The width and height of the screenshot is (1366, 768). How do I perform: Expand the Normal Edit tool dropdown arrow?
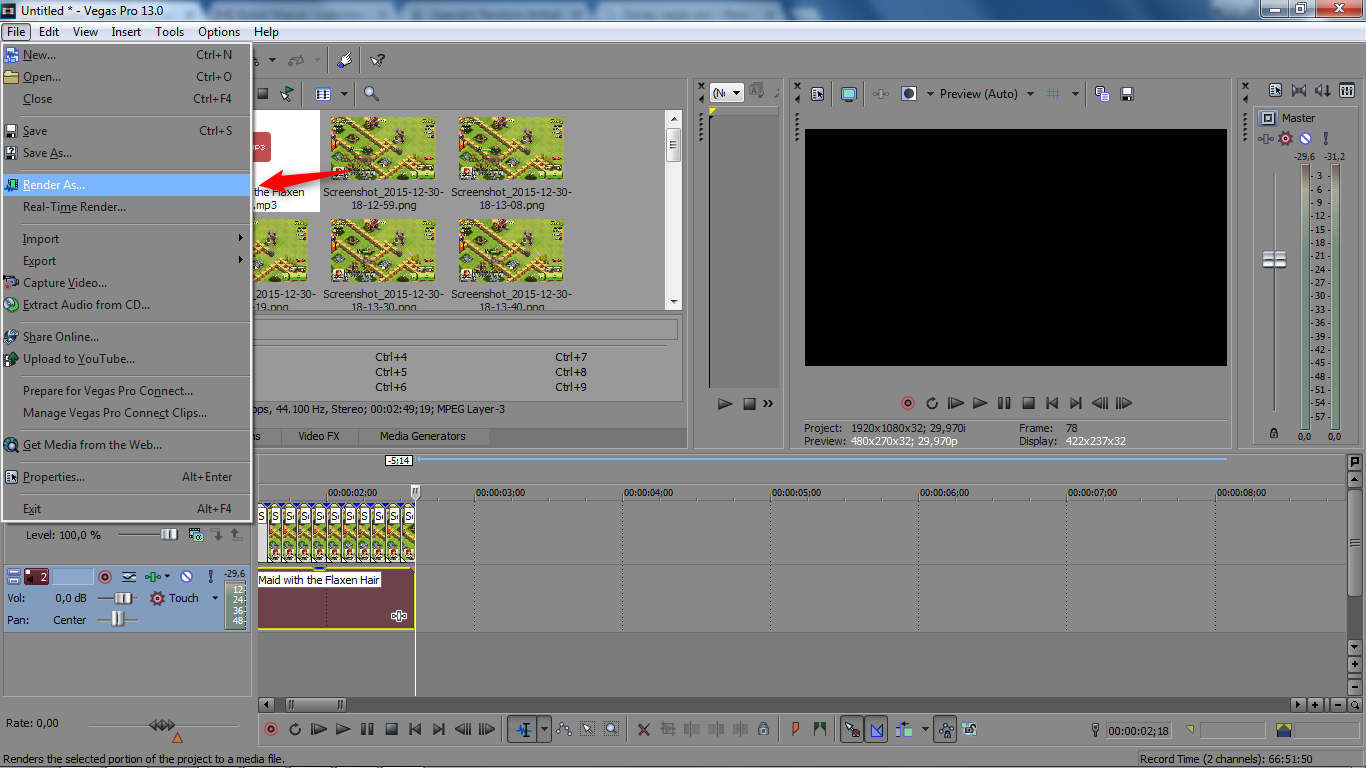pyautogui.click(x=545, y=730)
